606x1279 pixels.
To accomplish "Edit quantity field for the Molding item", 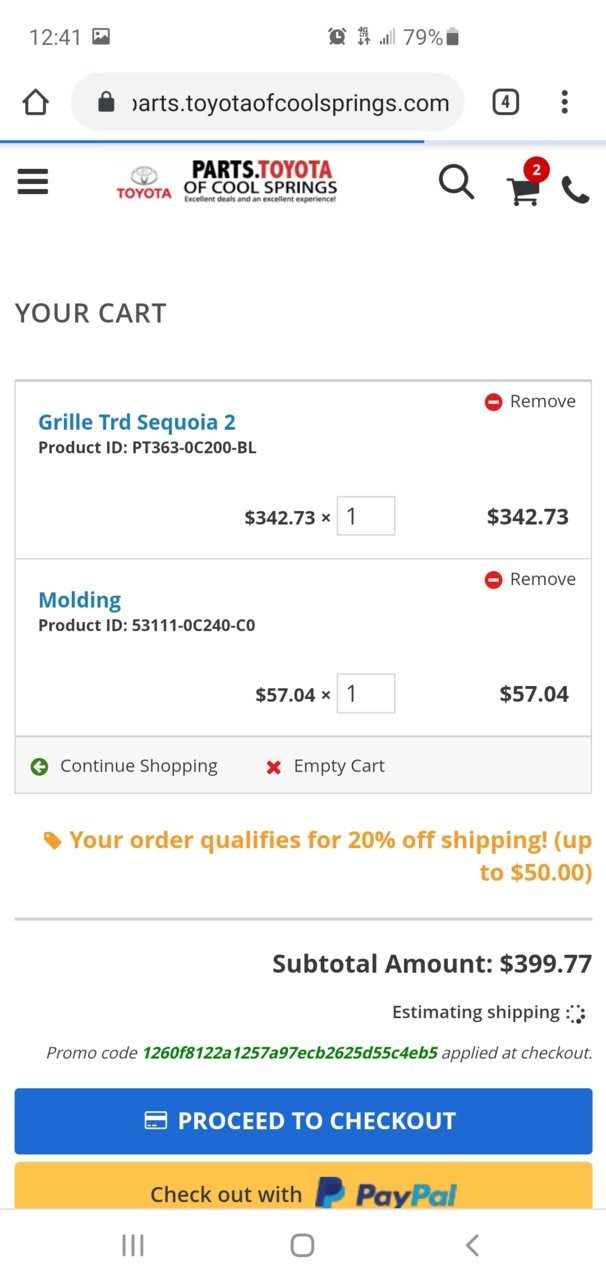I will [x=366, y=694].
